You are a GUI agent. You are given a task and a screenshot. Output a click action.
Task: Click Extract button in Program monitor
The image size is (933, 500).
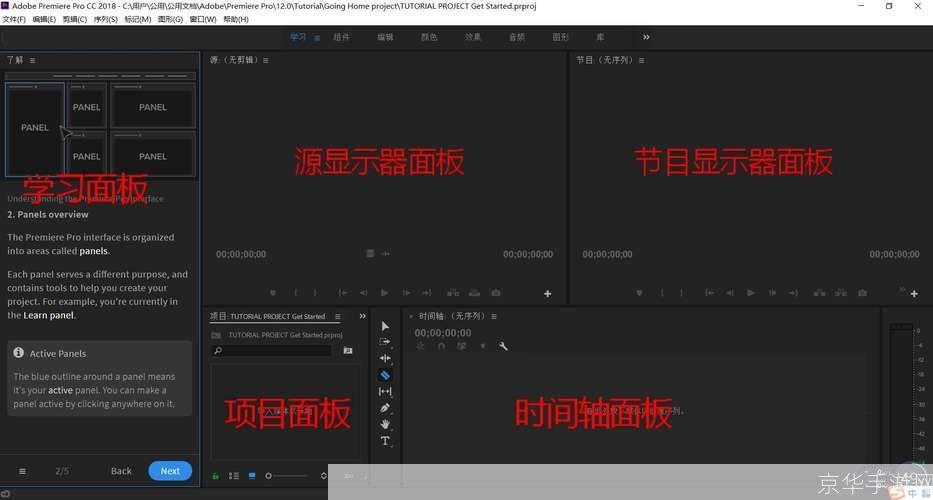[841, 293]
